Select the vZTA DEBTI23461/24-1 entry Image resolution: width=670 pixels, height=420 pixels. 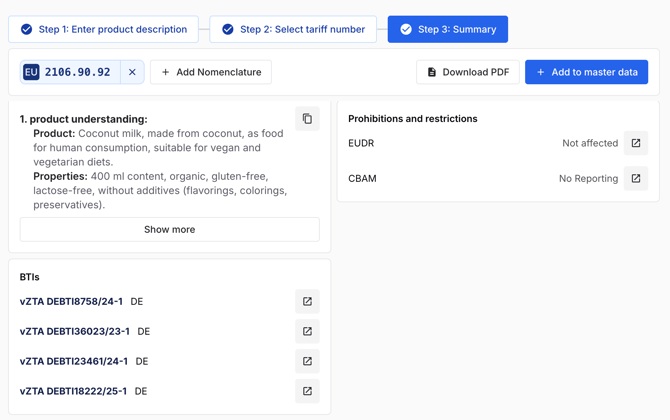(x=74, y=361)
